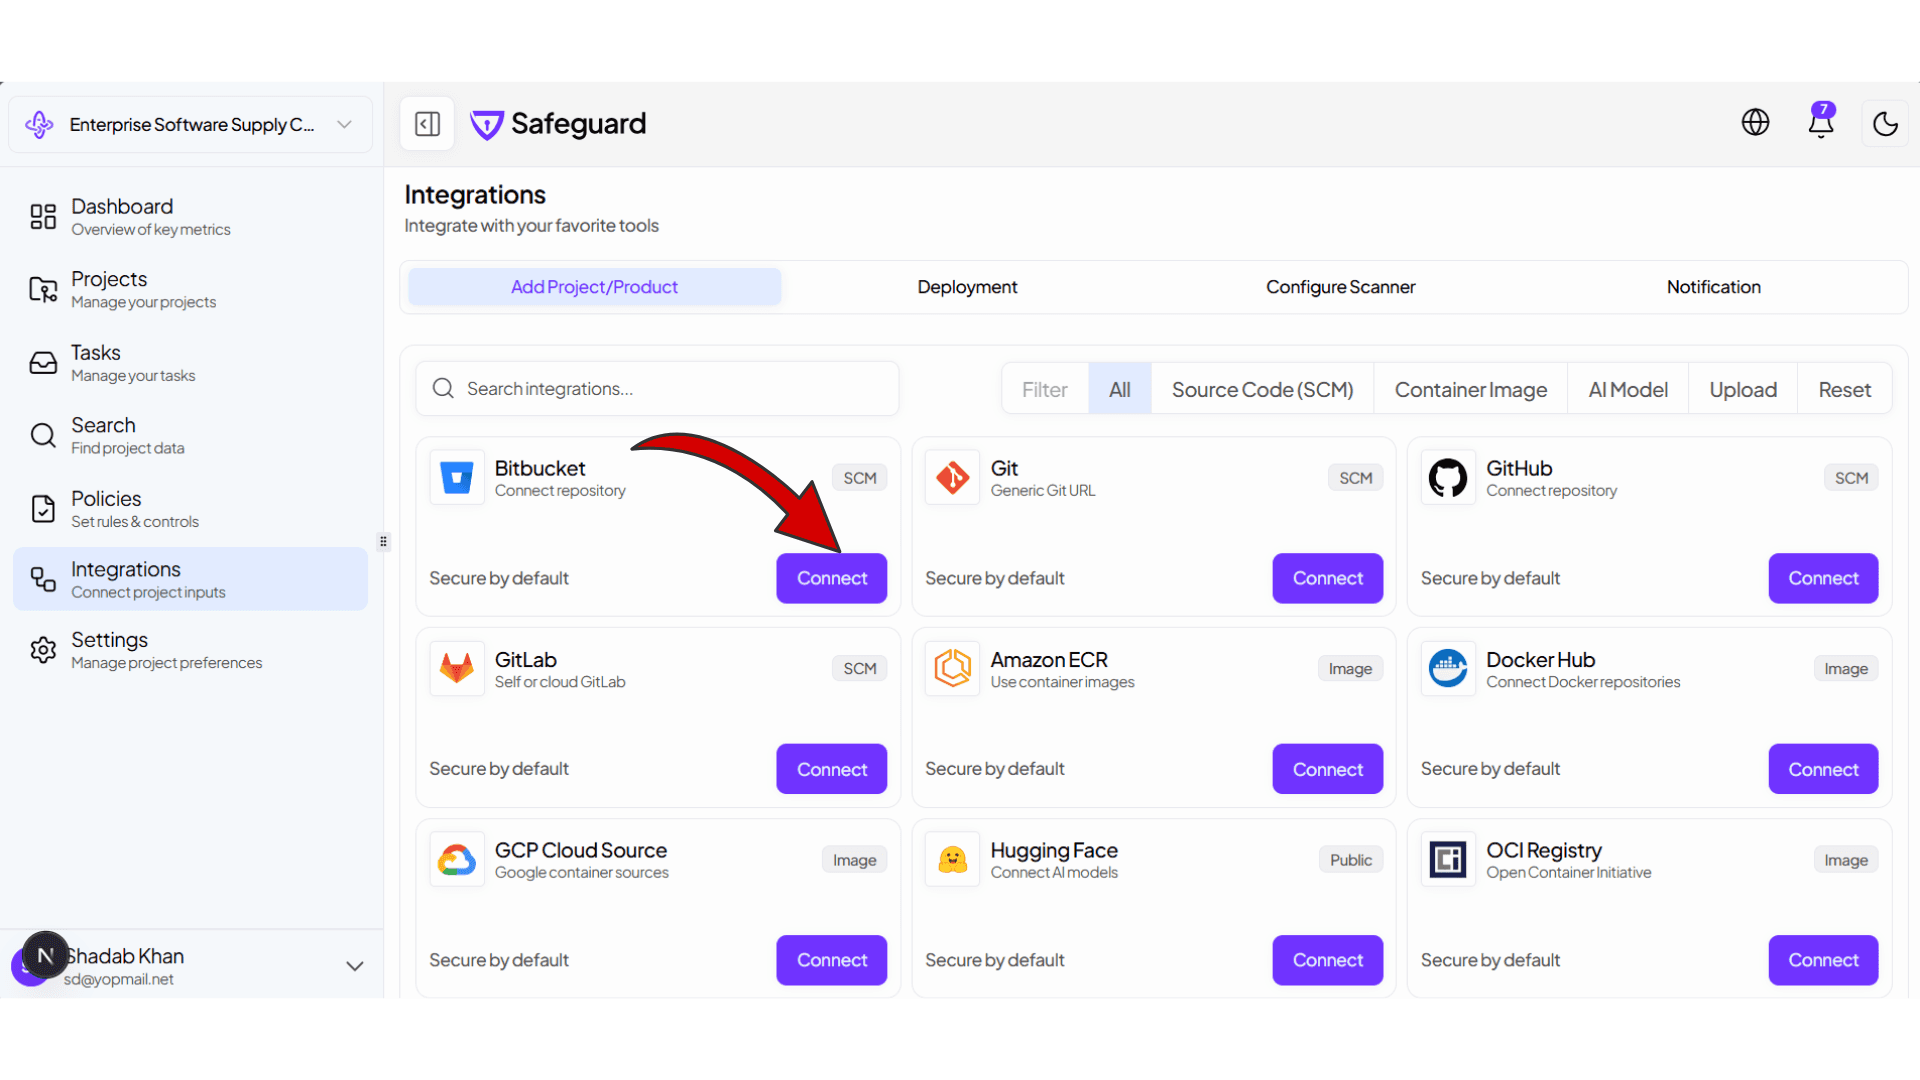Click the Hugging Face emoji icon
The height and width of the screenshot is (1080, 1920).
pos(952,860)
